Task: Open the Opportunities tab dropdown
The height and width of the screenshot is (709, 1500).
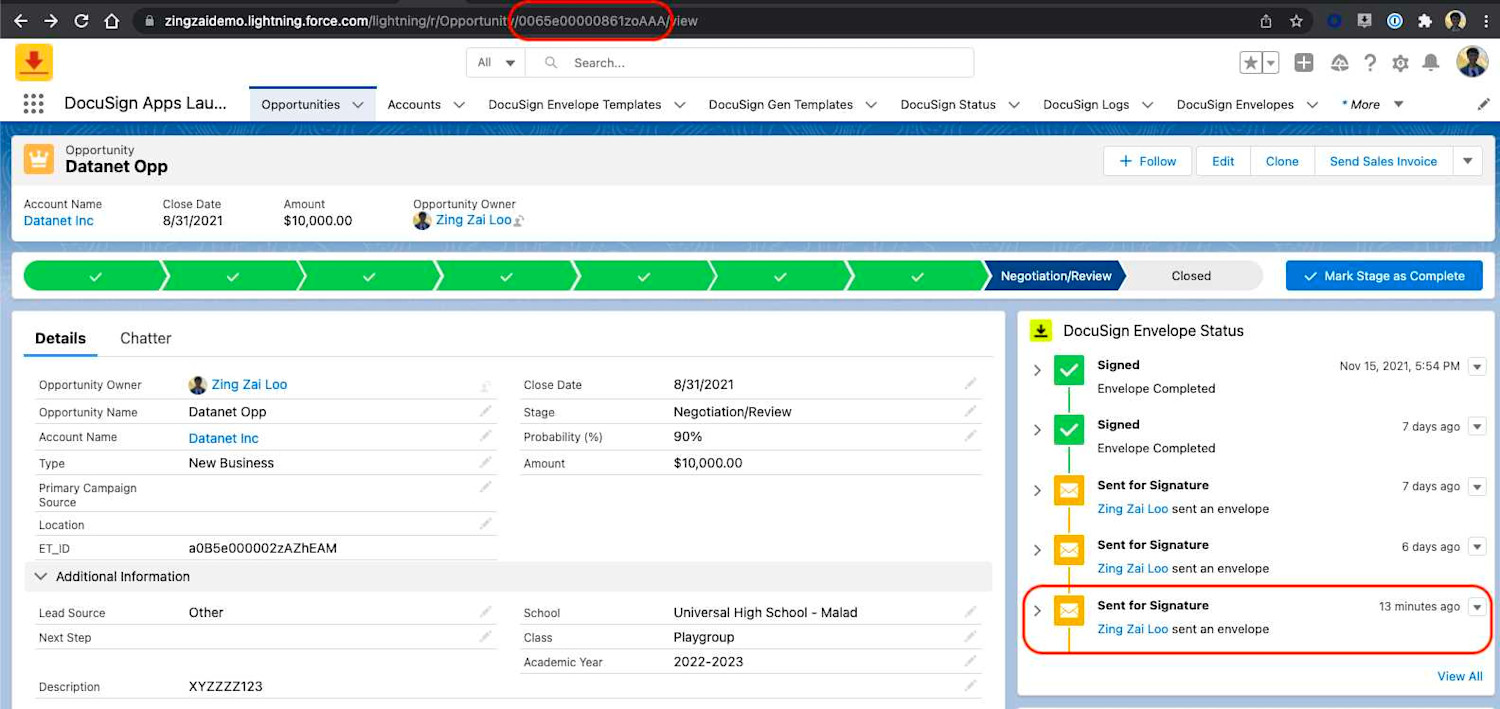Action: pyautogui.click(x=360, y=103)
